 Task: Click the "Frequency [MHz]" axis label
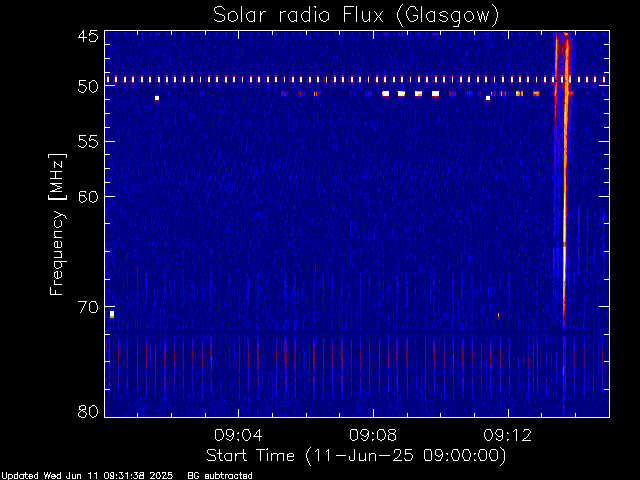tap(57, 224)
